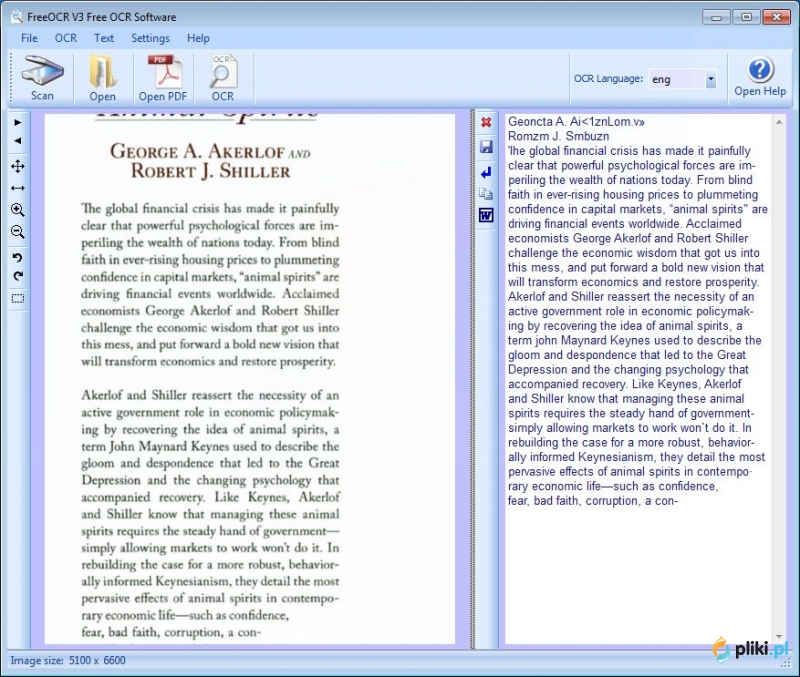Open the File menu
Screen dimensions: 800x677
coord(29,38)
